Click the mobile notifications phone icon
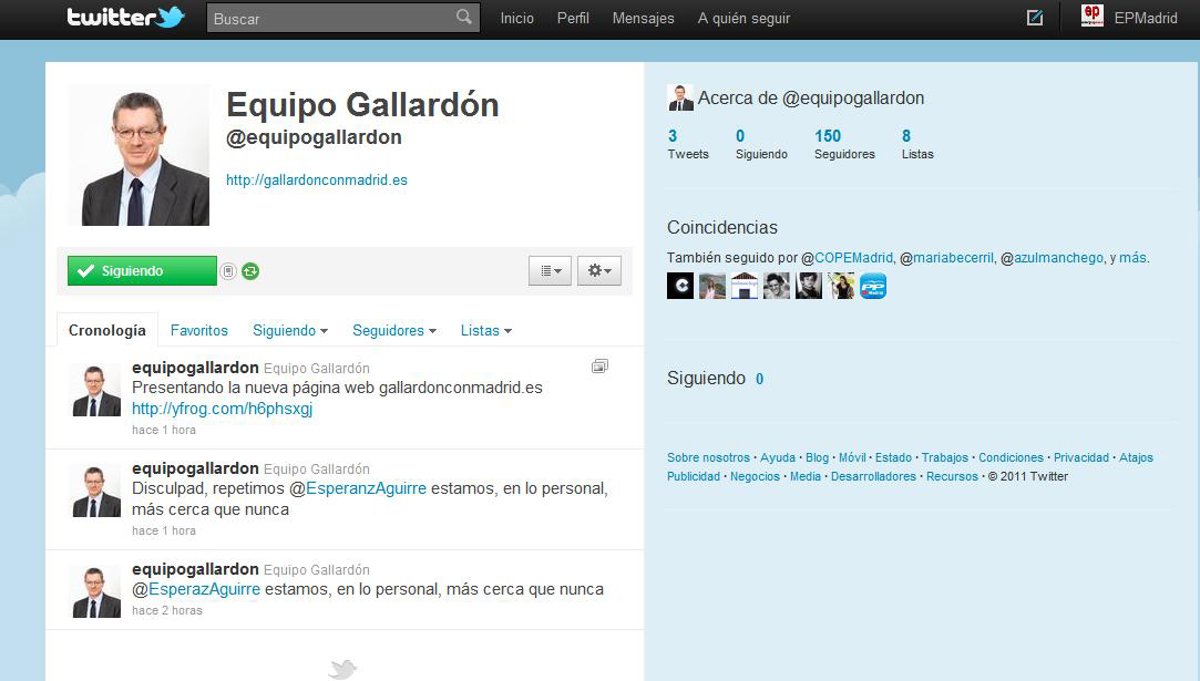This screenshot has height=681, width=1200. coord(228,271)
